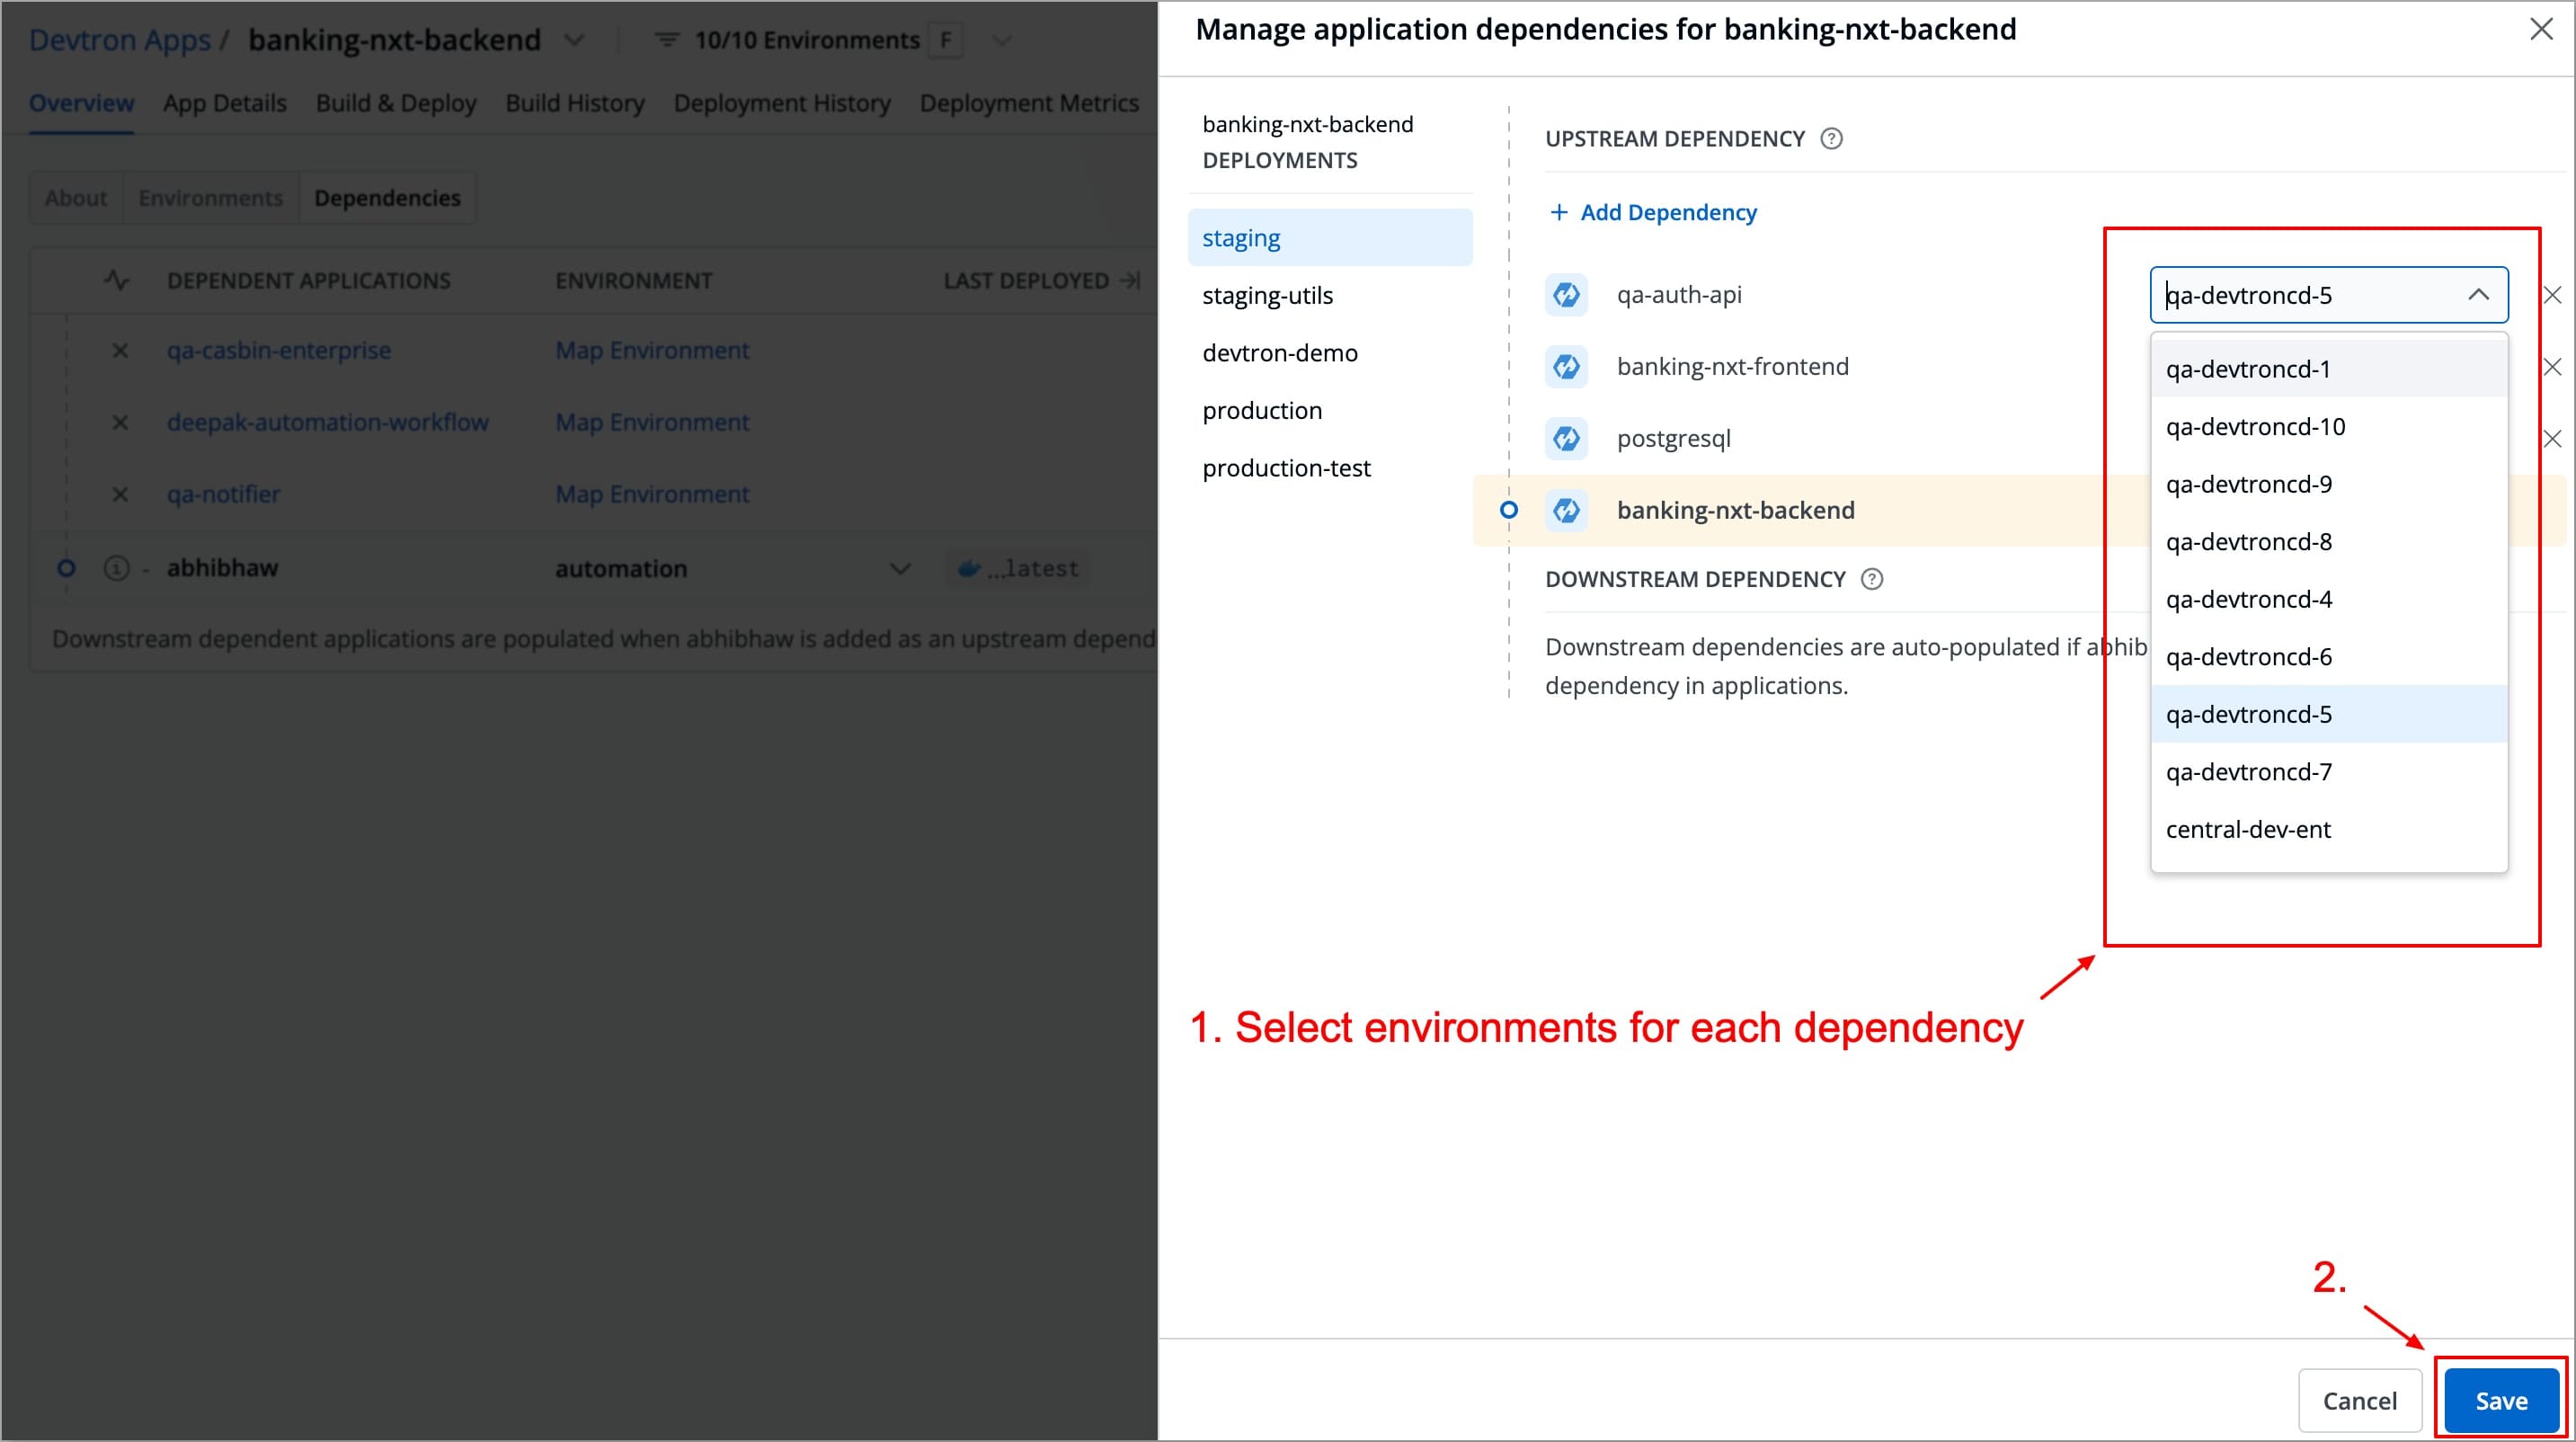Open the 10/10 Environments filter
The height and width of the screenshot is (1442, 2576).
[x=807, y=40]
